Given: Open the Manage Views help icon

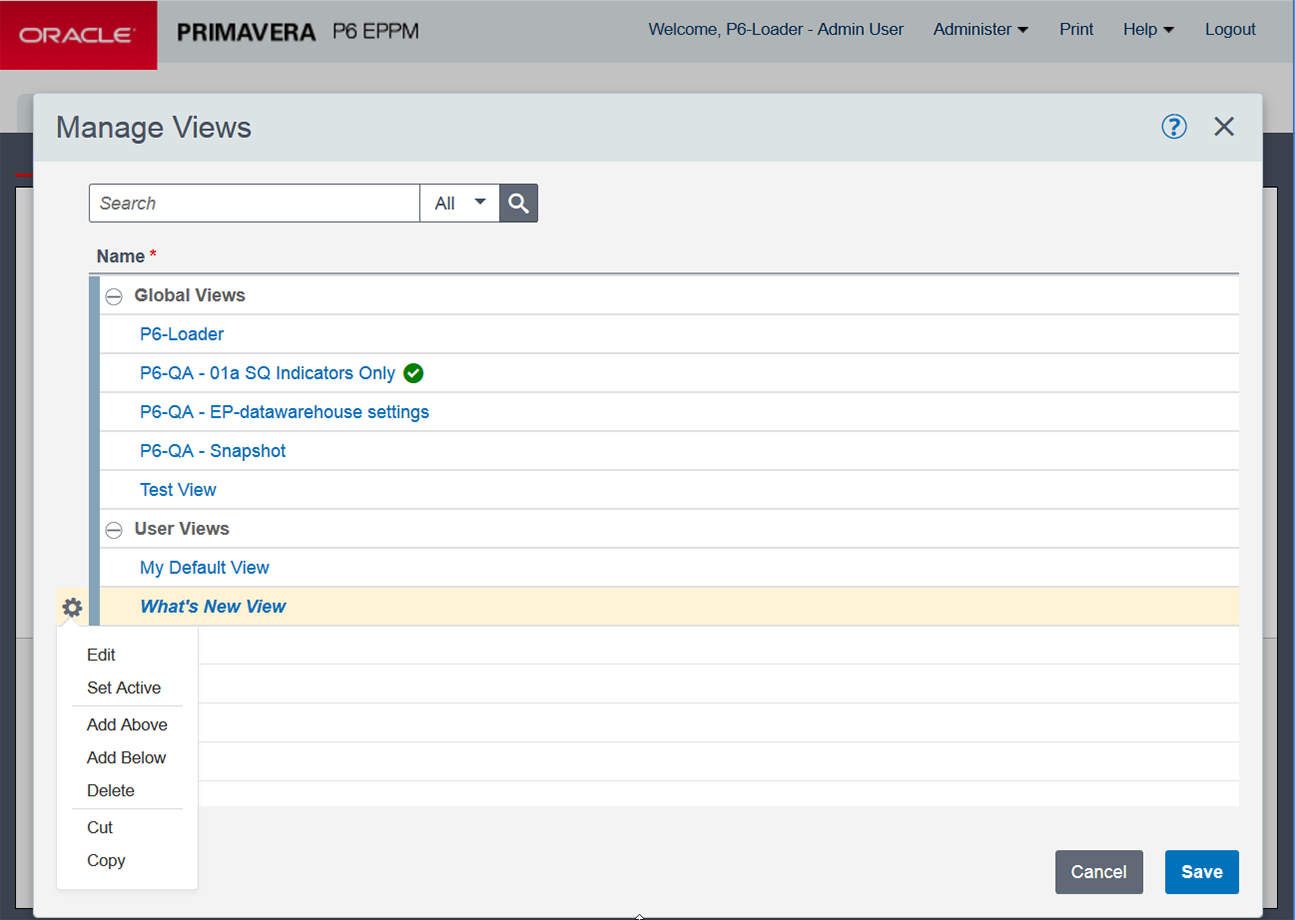Looking at the screenshot, I should click(x=1174, y=127).
